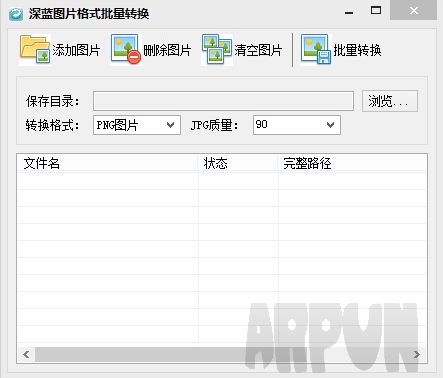Close the 深蓝图片格式批量转换 window

414,10
